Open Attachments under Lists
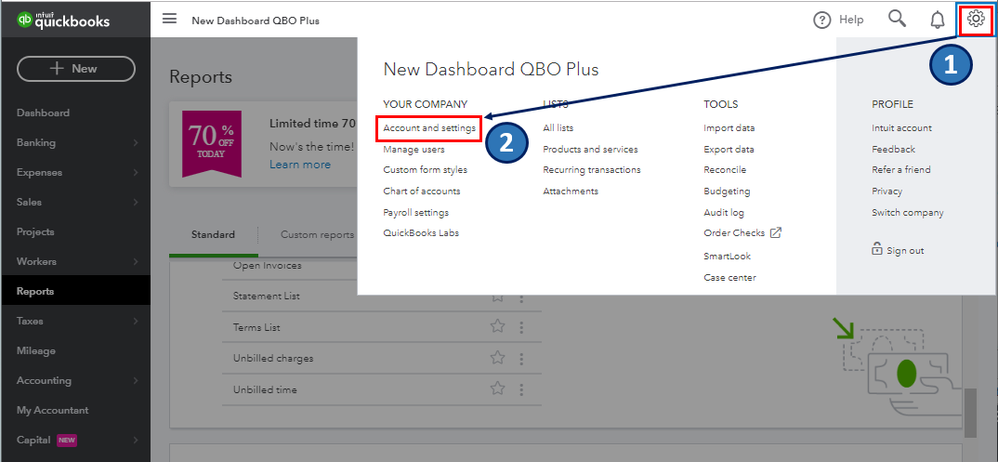Image resolution: width=998 pixels, height=462 pixels. (570, 191)
